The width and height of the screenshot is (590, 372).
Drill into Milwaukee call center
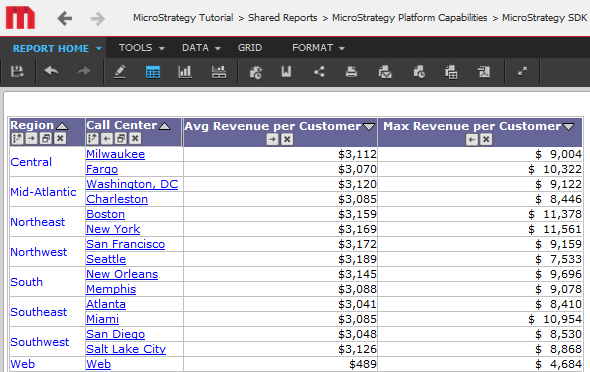point(116,154)
